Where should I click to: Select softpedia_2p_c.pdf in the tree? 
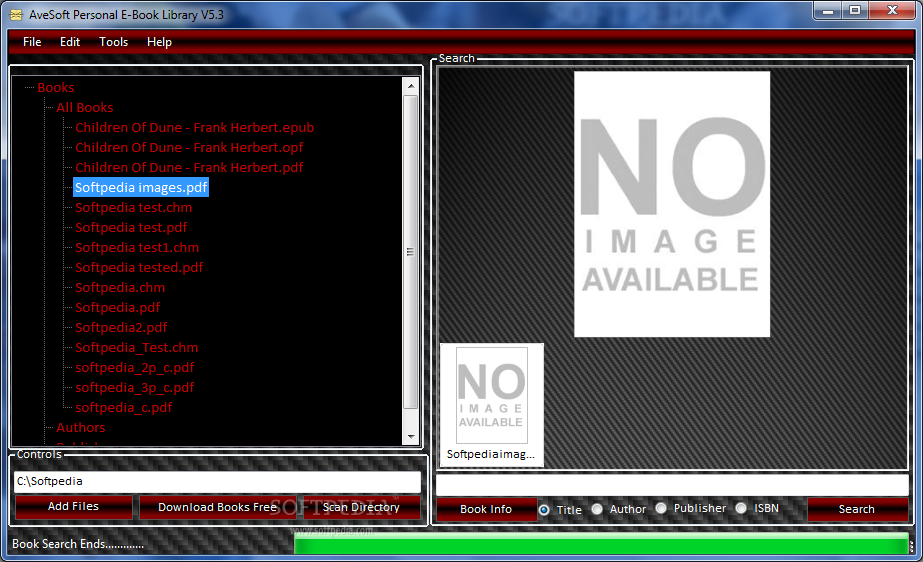[135, 368]
